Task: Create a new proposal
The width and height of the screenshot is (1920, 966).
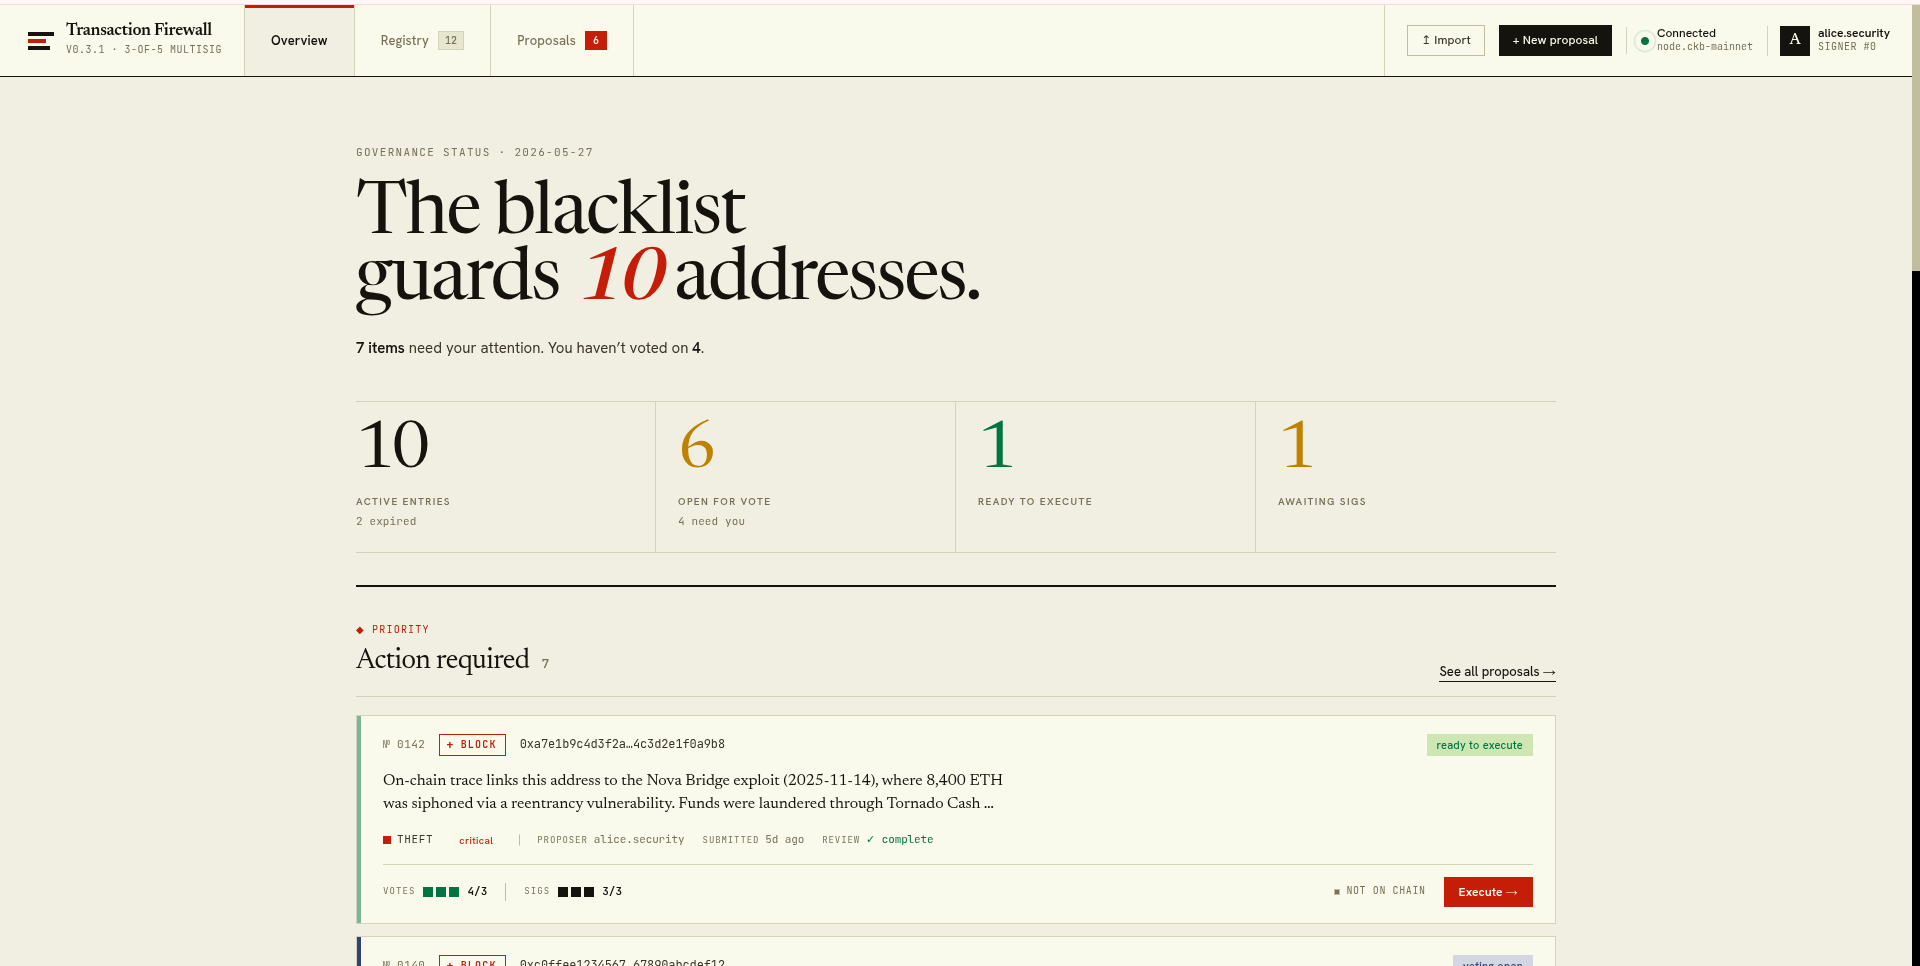Action: 1555,40
